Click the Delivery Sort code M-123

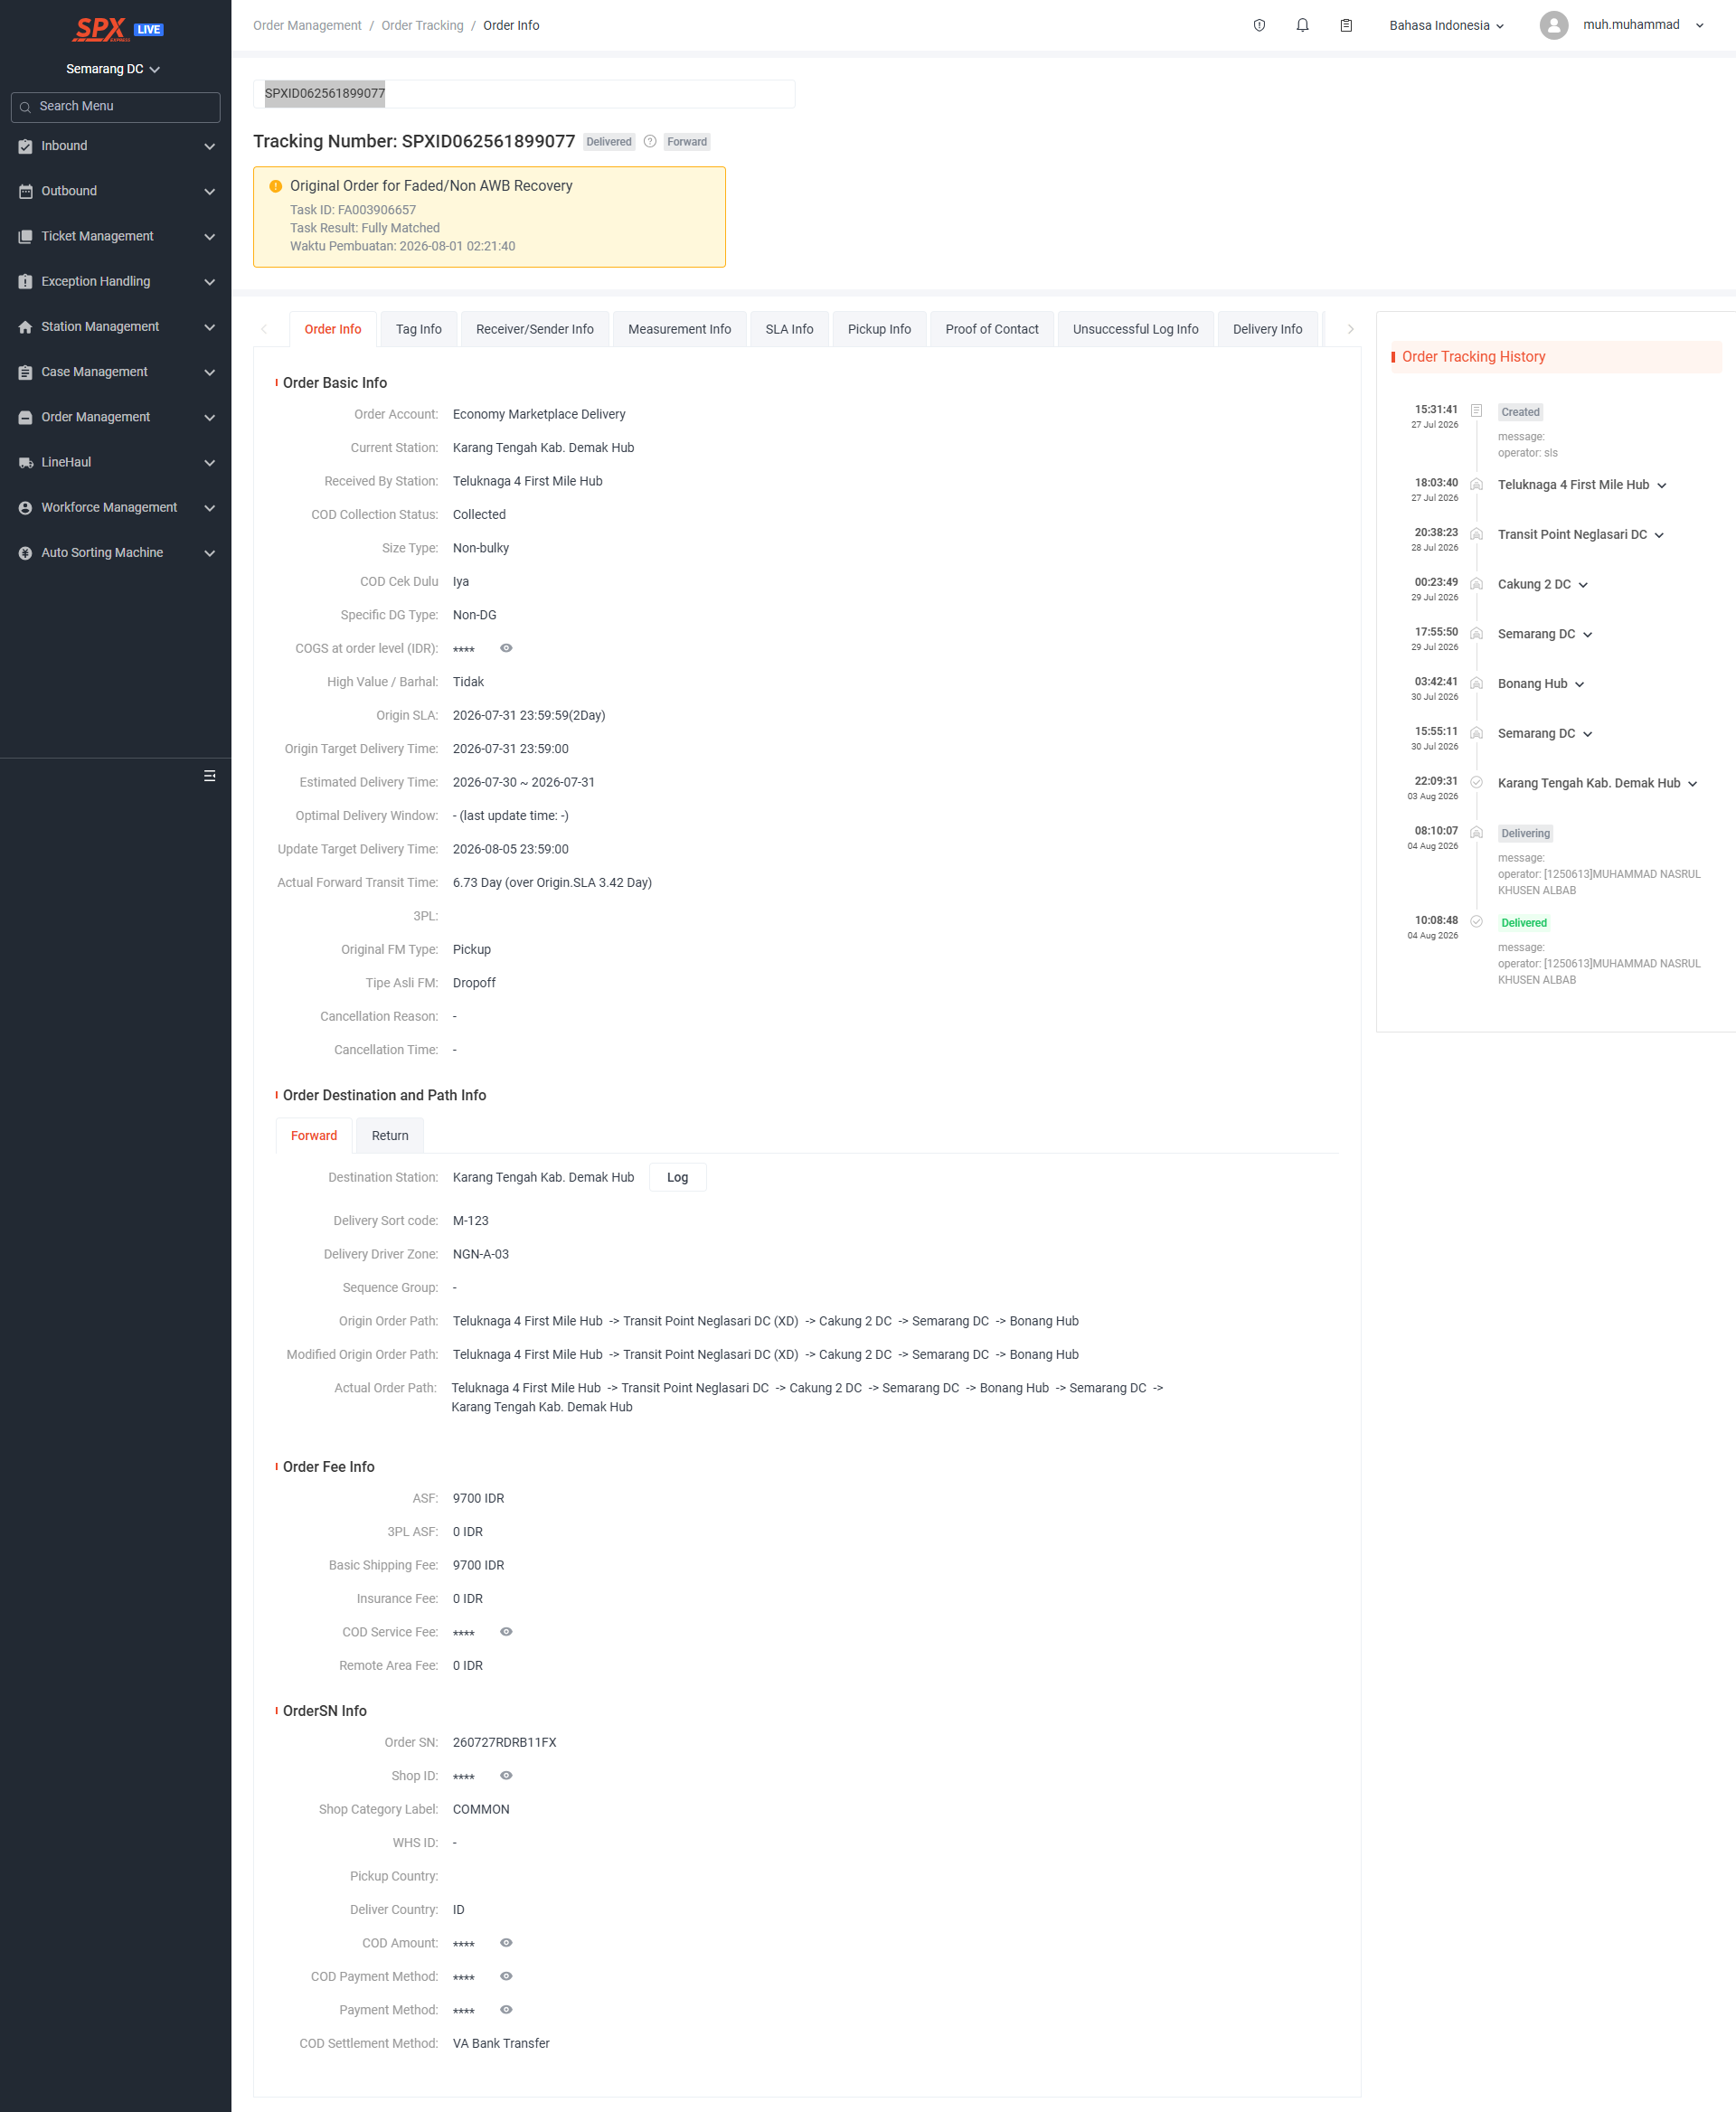[470, 1220]
